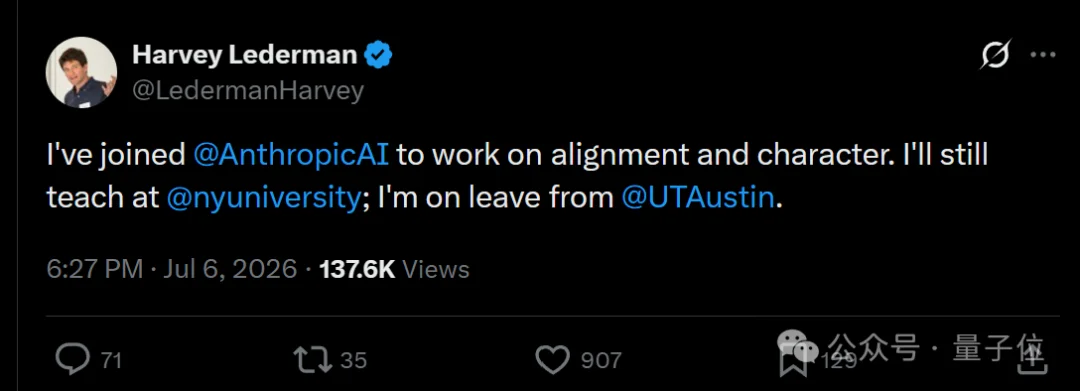
Task: Repost the tweet with the retweet icon
Action: [x=313, y=359]
